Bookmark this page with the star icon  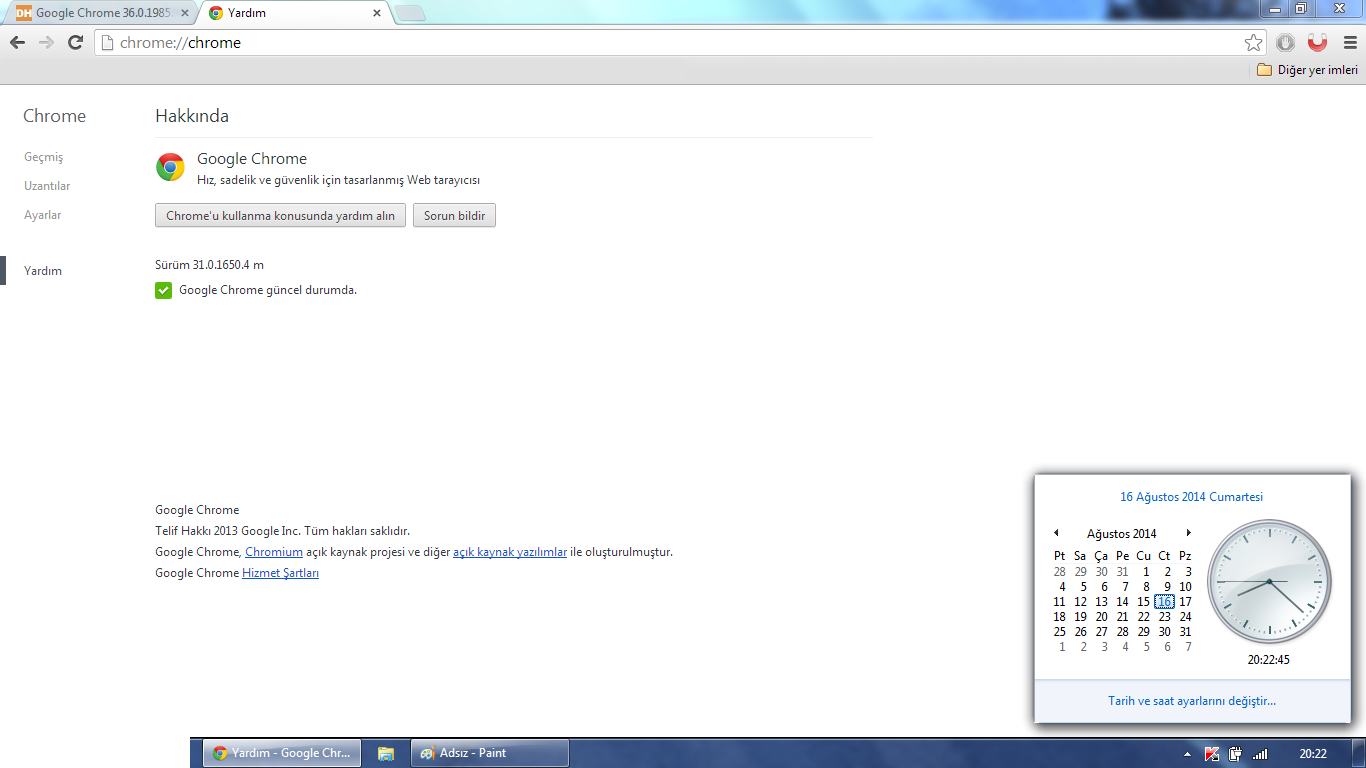click(1253, 43)
